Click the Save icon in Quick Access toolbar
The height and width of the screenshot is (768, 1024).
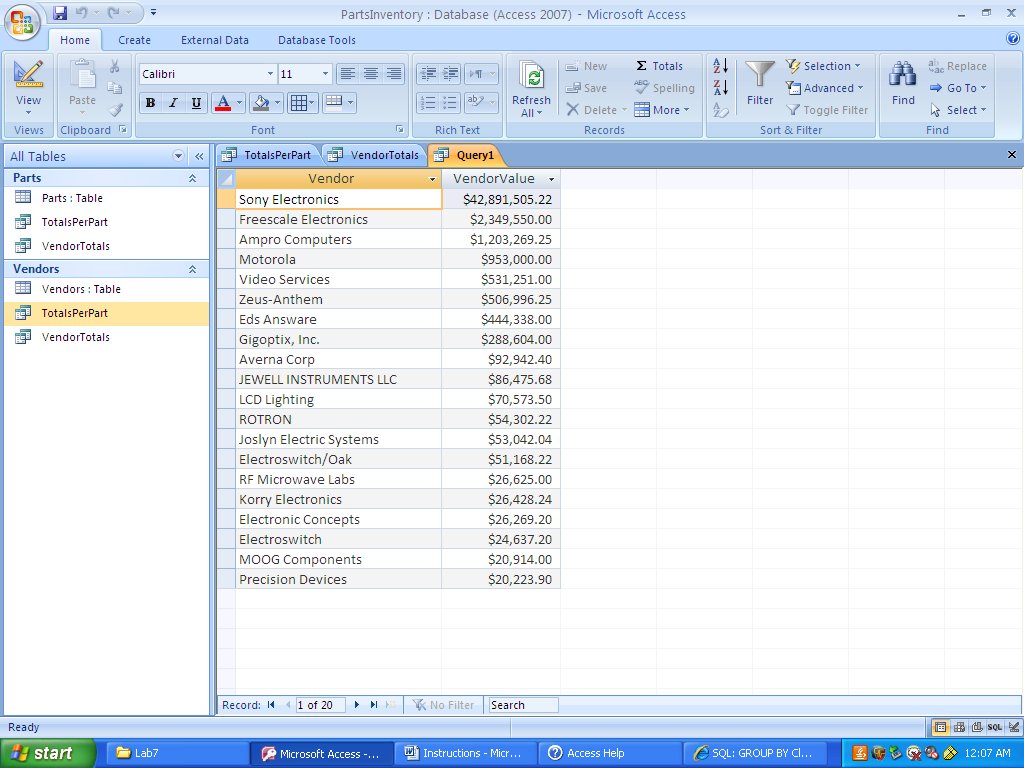click(x=60, y=12)
